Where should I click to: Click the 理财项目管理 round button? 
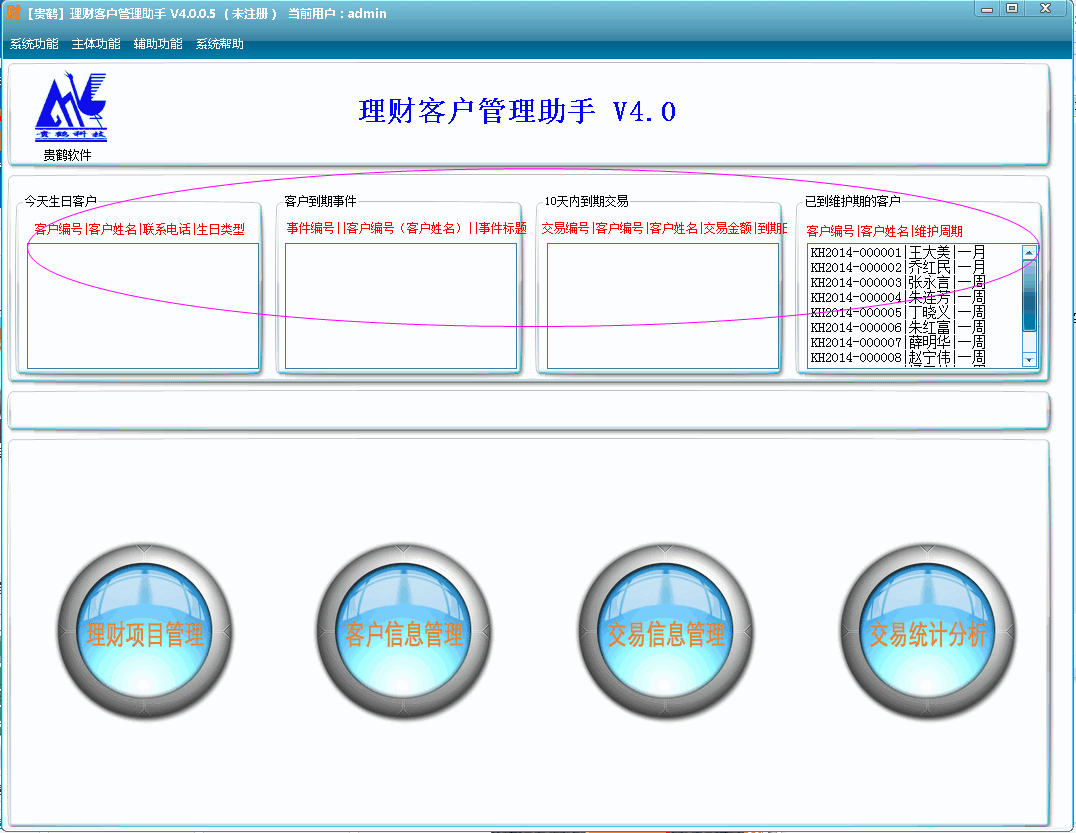144,632
